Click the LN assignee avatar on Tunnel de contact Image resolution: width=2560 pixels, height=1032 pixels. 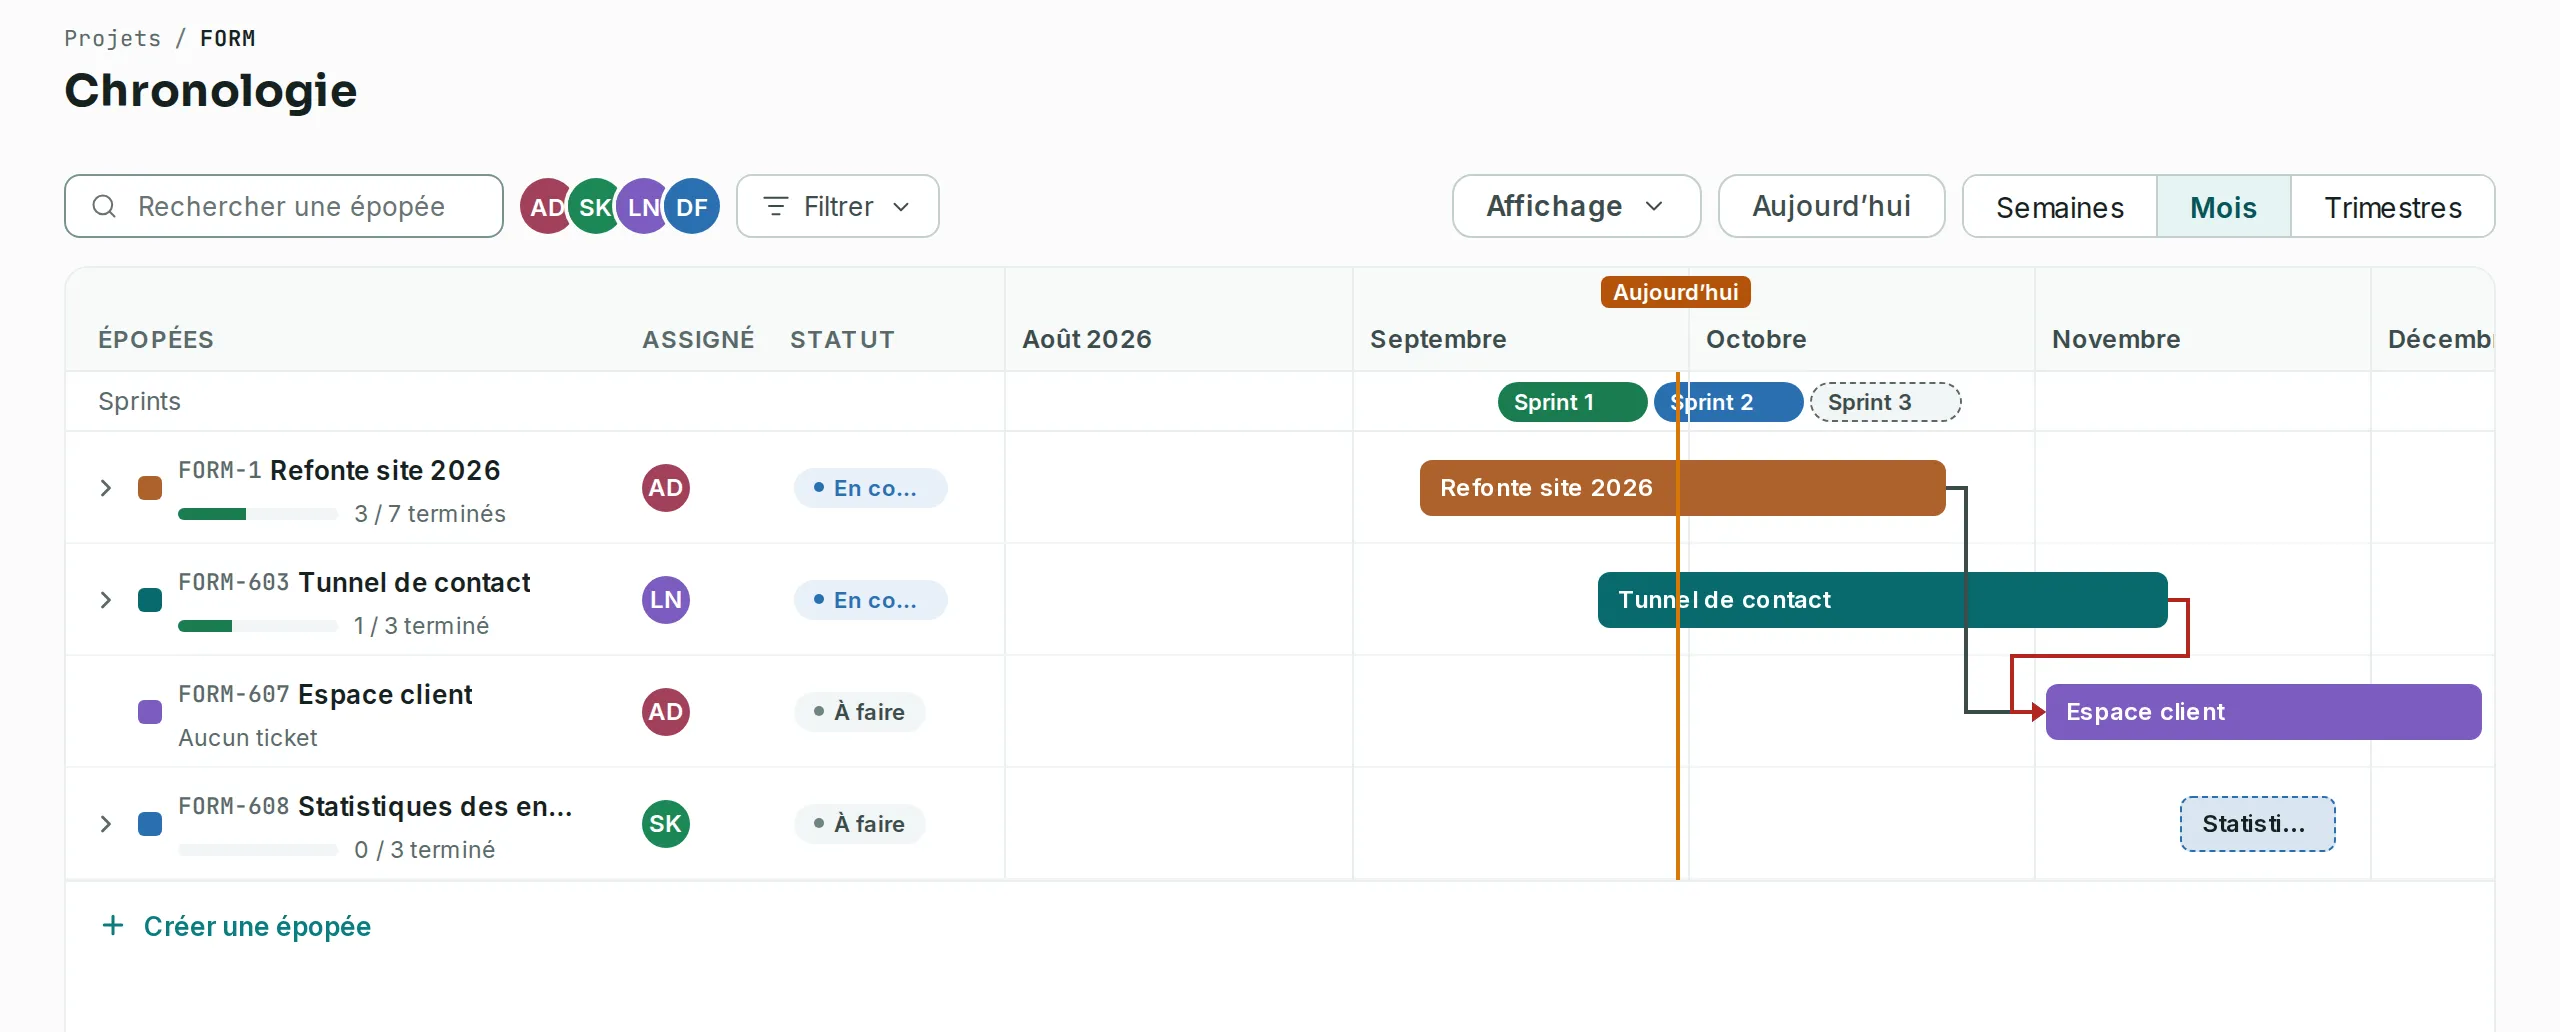point(665,600)
